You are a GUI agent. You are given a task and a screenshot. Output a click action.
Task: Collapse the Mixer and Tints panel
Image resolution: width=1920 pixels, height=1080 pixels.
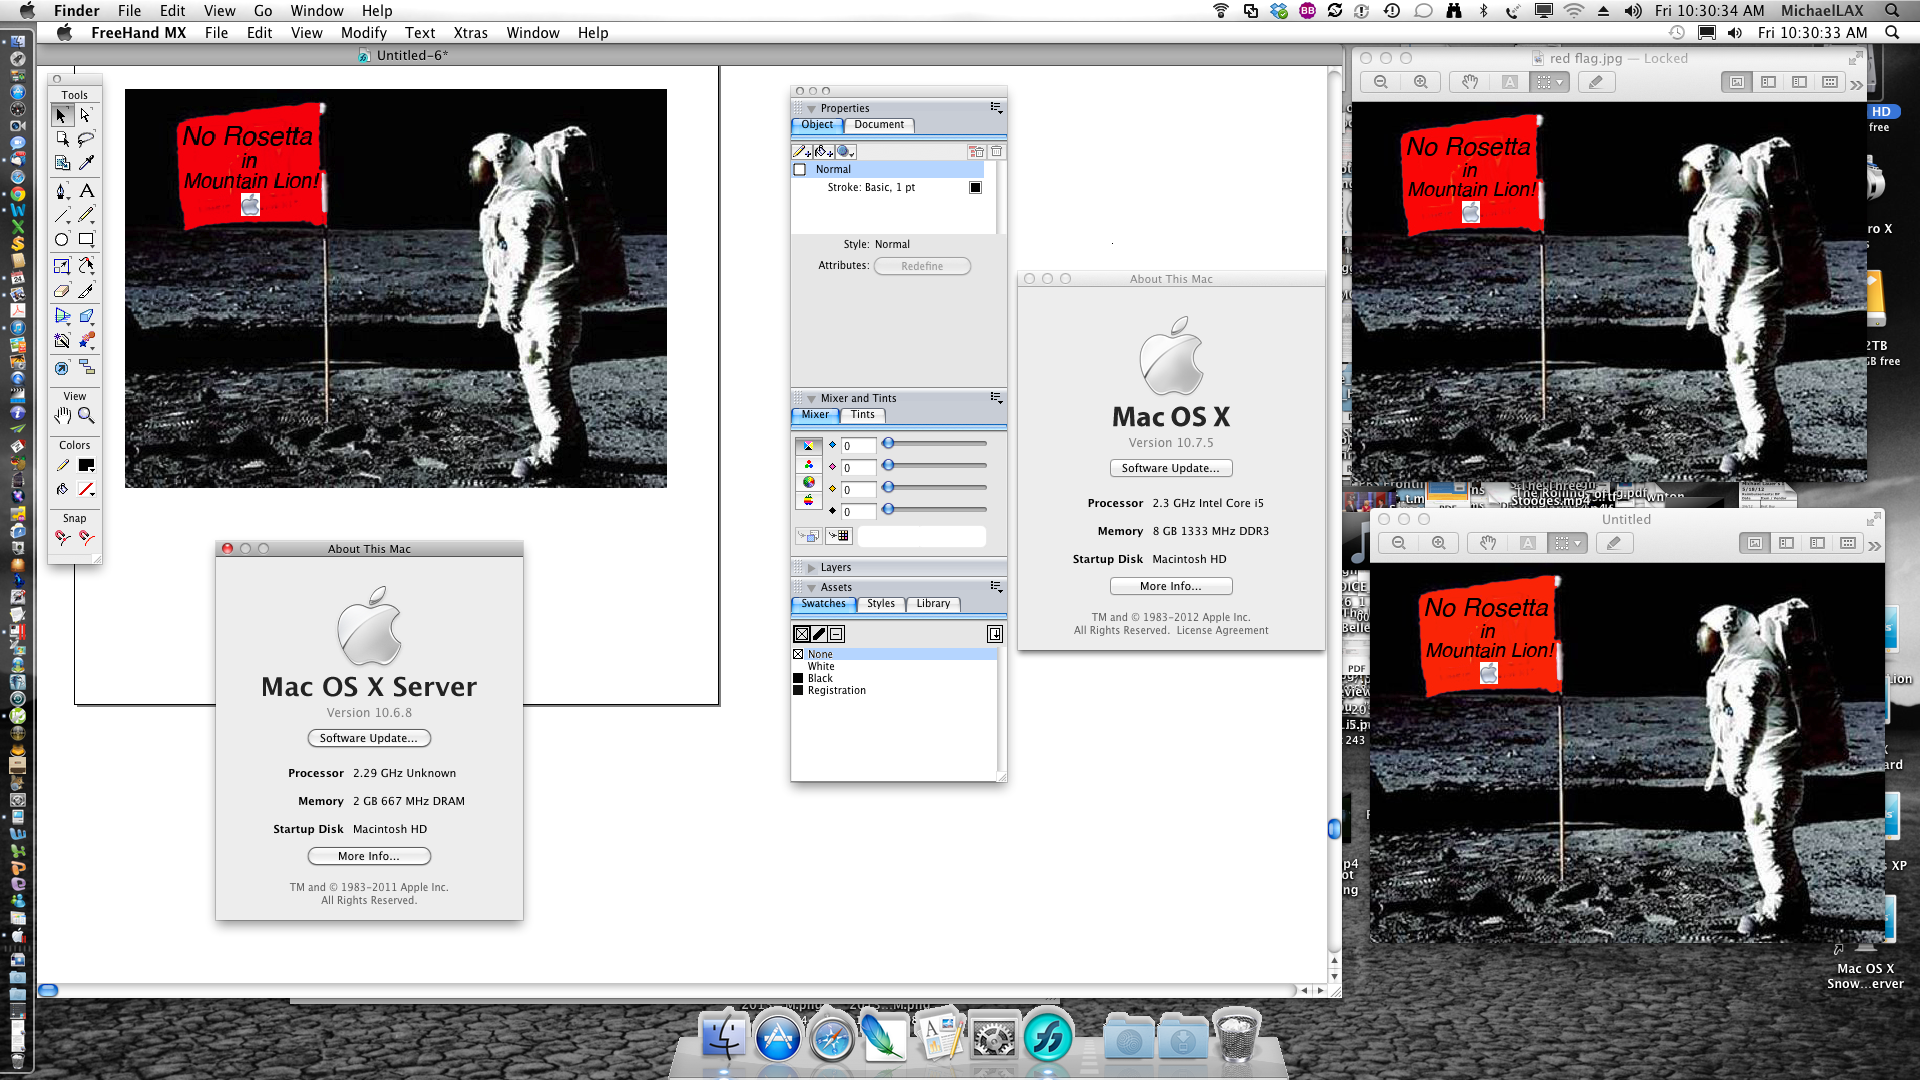(811, 399)
